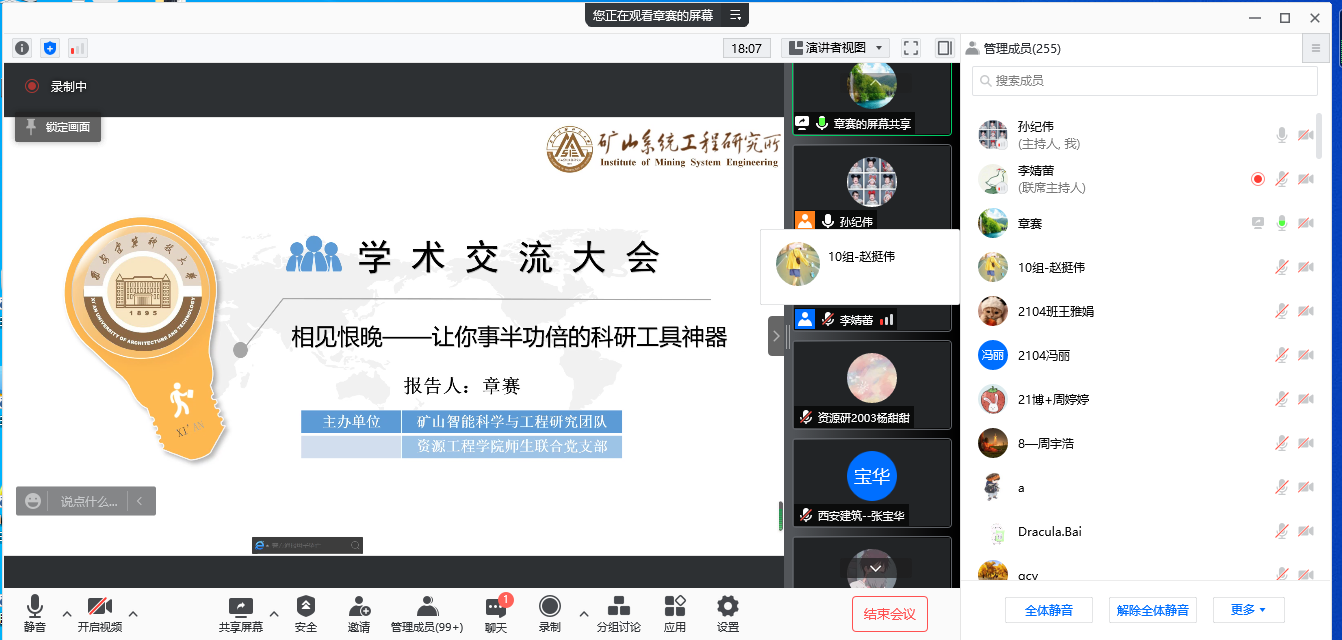Open the 安全 security options

(305, 610)
